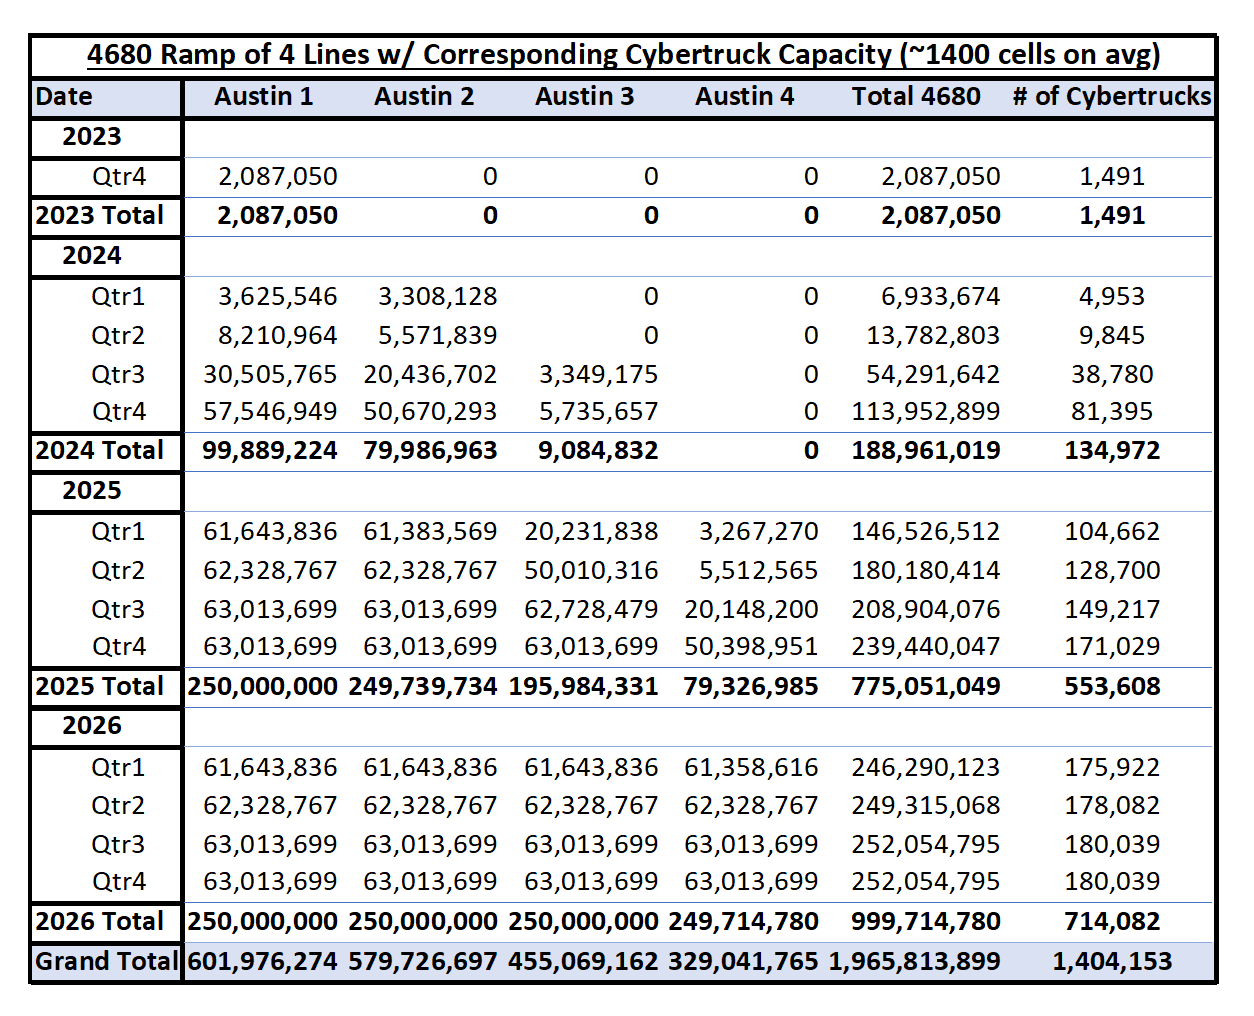The height and width of the screenshot is (1016, 1254).
Task: Click the '2024' year row label
Action: (92, 256)
